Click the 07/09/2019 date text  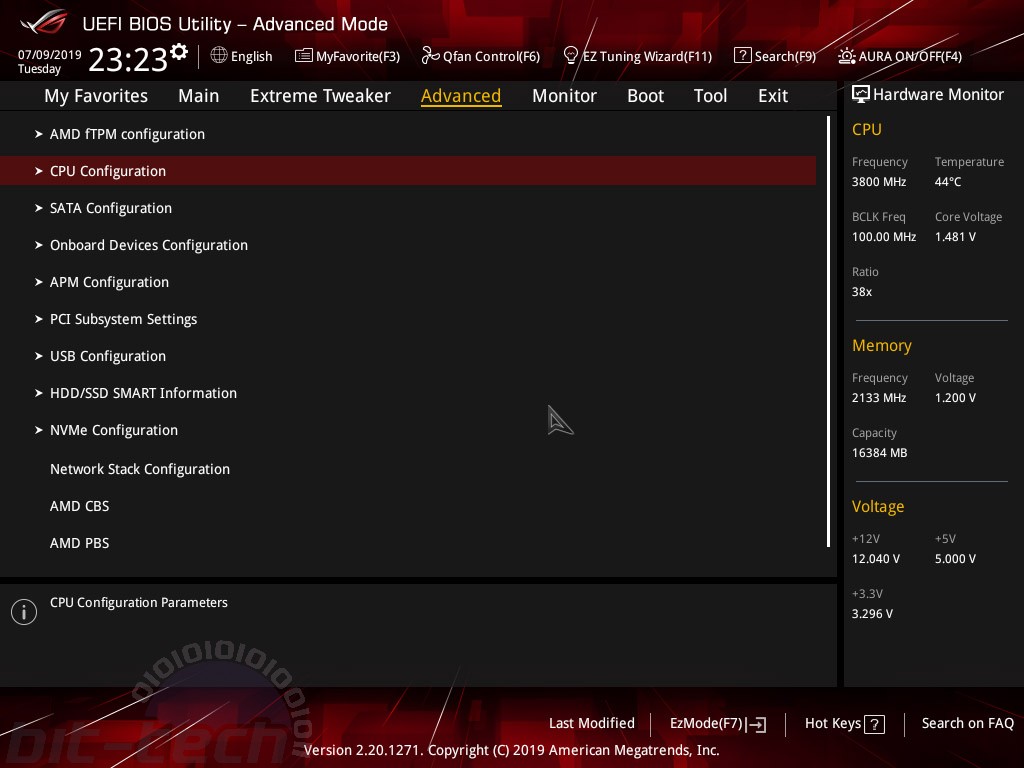point(50,54)
